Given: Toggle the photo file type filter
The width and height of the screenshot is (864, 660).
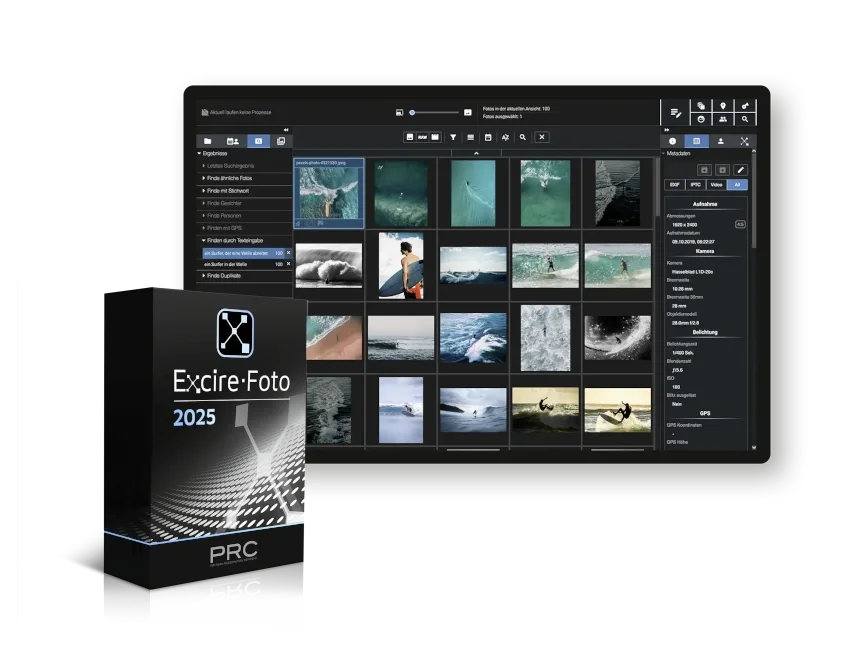Looking at the screenshot, I should coord(410,137).
